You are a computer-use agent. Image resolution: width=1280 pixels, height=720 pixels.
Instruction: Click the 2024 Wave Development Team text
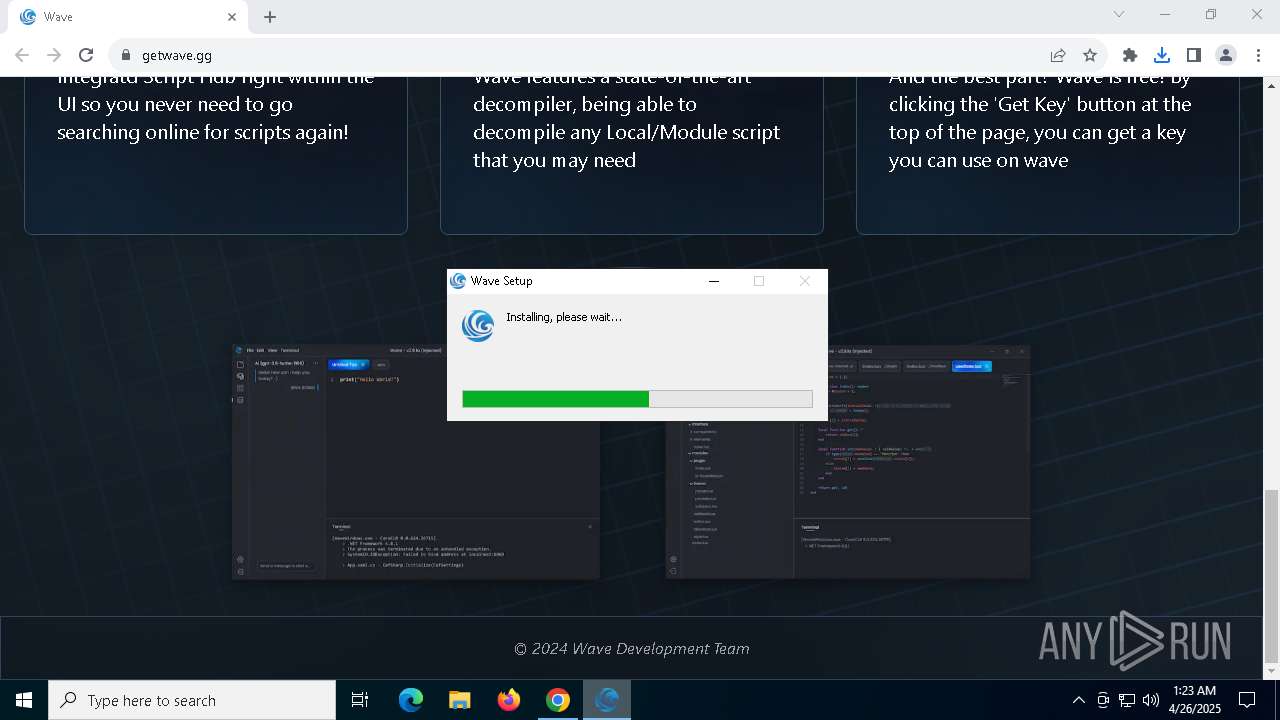(631, 649)
